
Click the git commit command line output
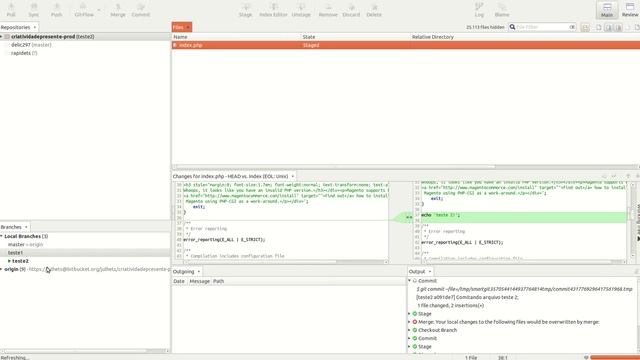pos(524,289)
